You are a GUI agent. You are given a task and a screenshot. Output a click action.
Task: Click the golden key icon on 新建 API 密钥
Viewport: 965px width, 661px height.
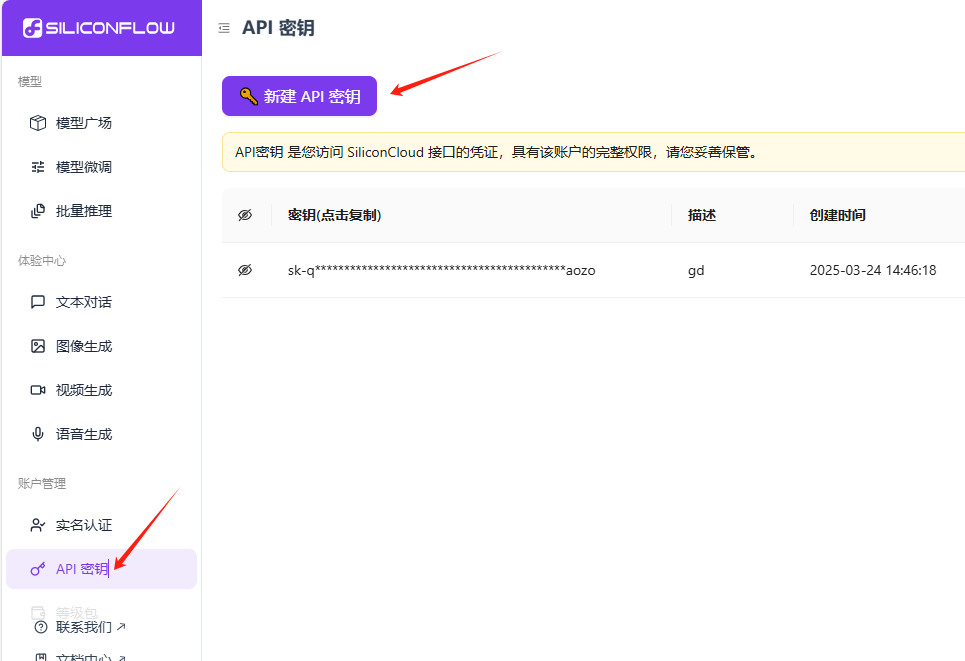click(249, 96)
